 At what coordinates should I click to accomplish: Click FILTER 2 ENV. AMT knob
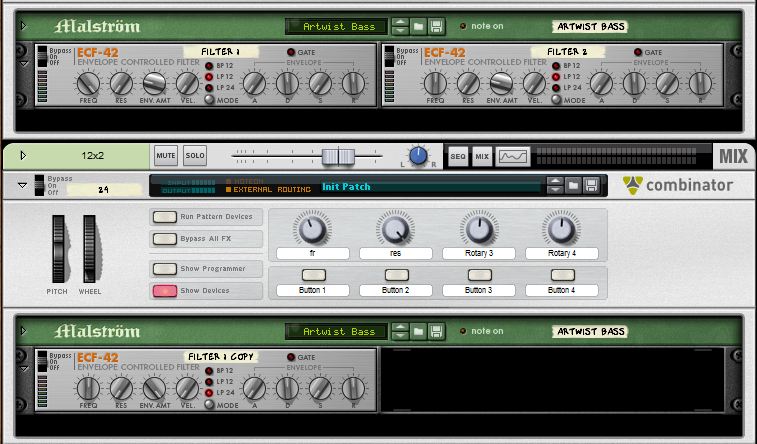(501, 83)
